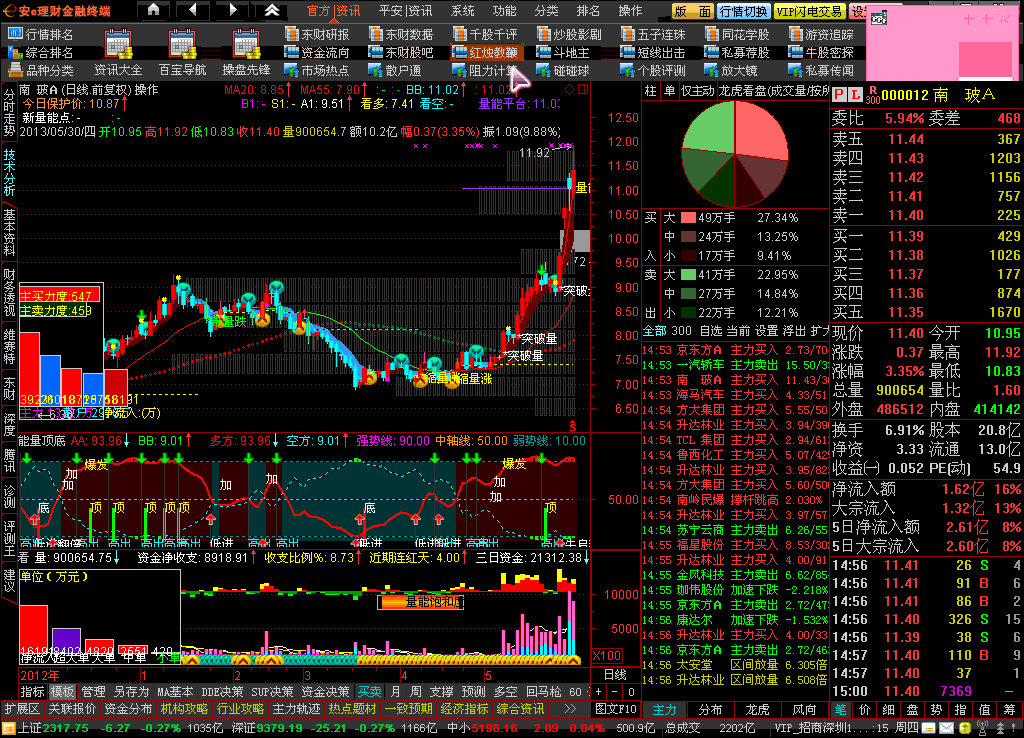Click the back arrow navigation icon
1024x738 pixels.
[193, 10]
